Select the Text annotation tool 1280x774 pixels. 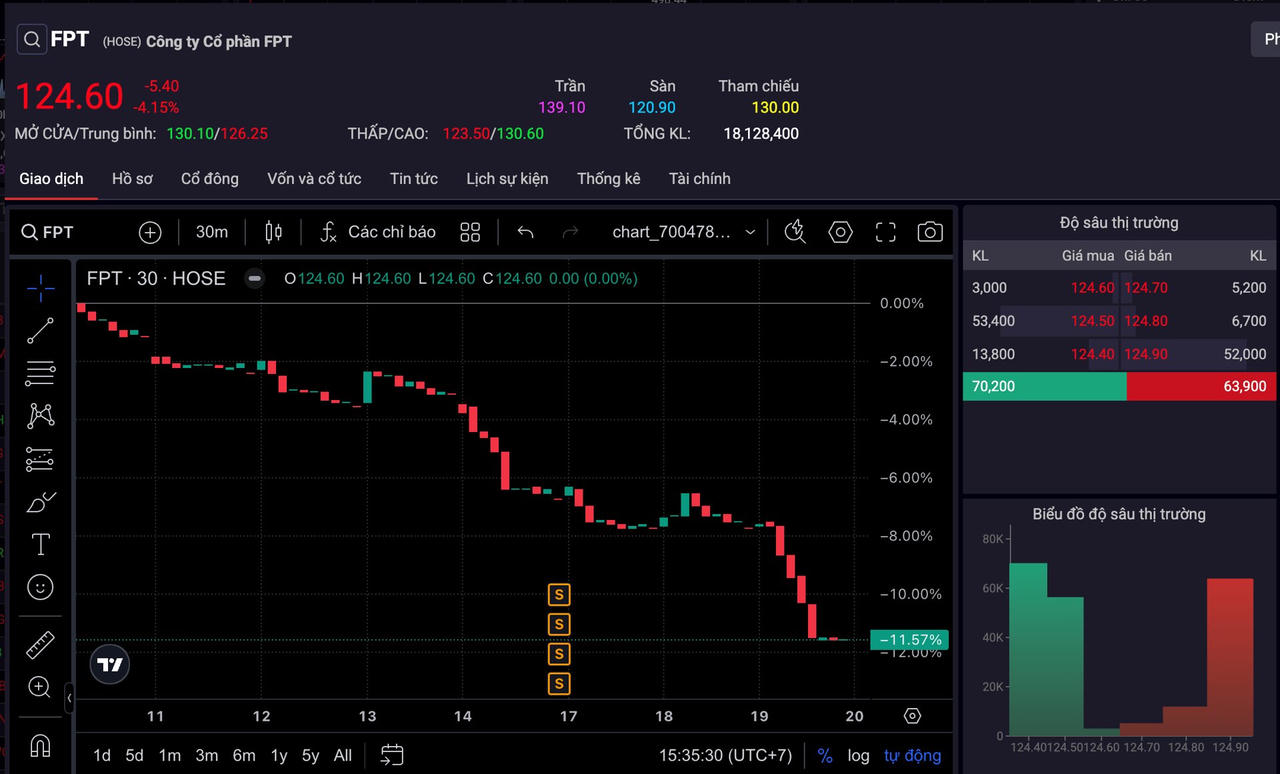41,545
